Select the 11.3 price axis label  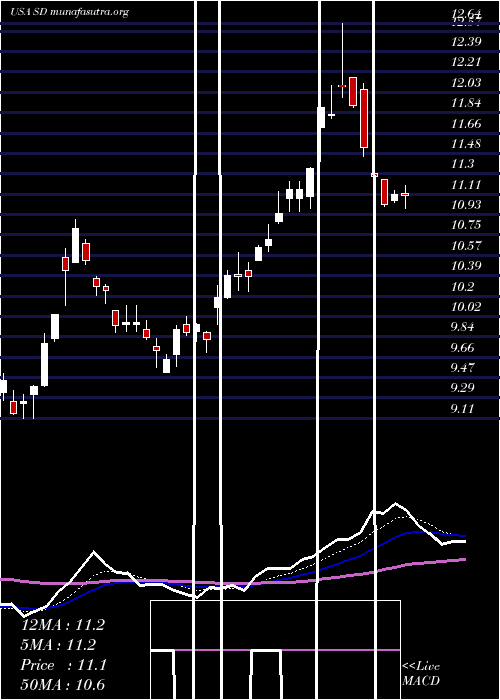462,164
